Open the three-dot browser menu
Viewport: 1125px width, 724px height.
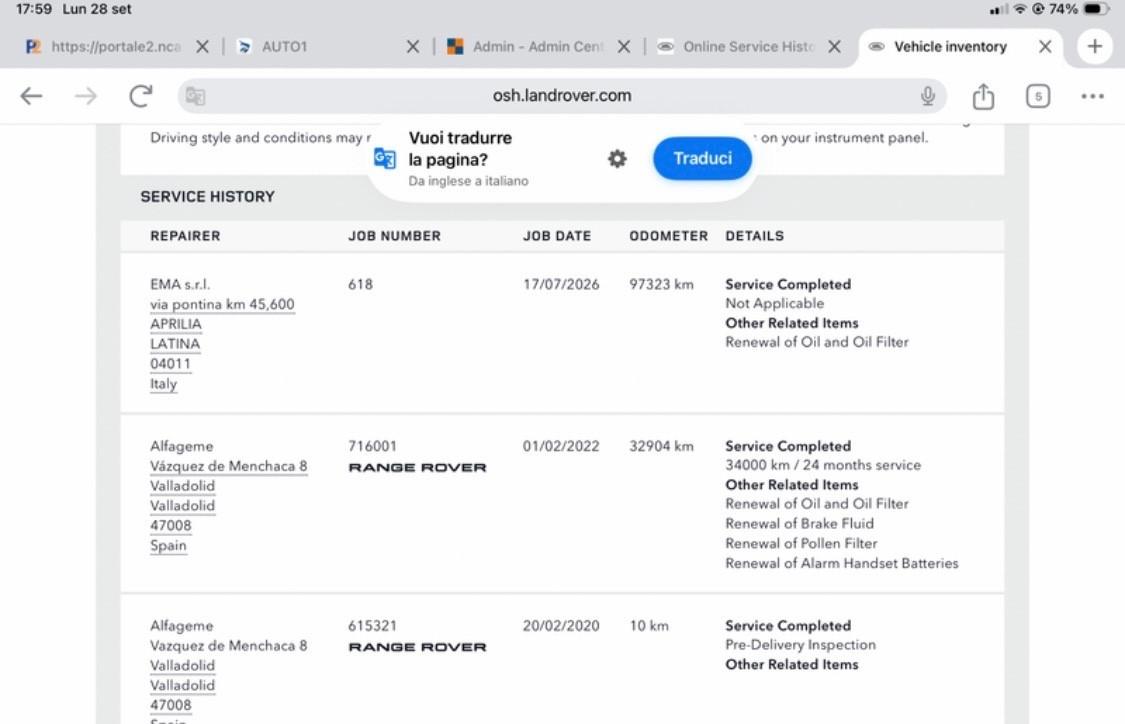coord(1092,96)
